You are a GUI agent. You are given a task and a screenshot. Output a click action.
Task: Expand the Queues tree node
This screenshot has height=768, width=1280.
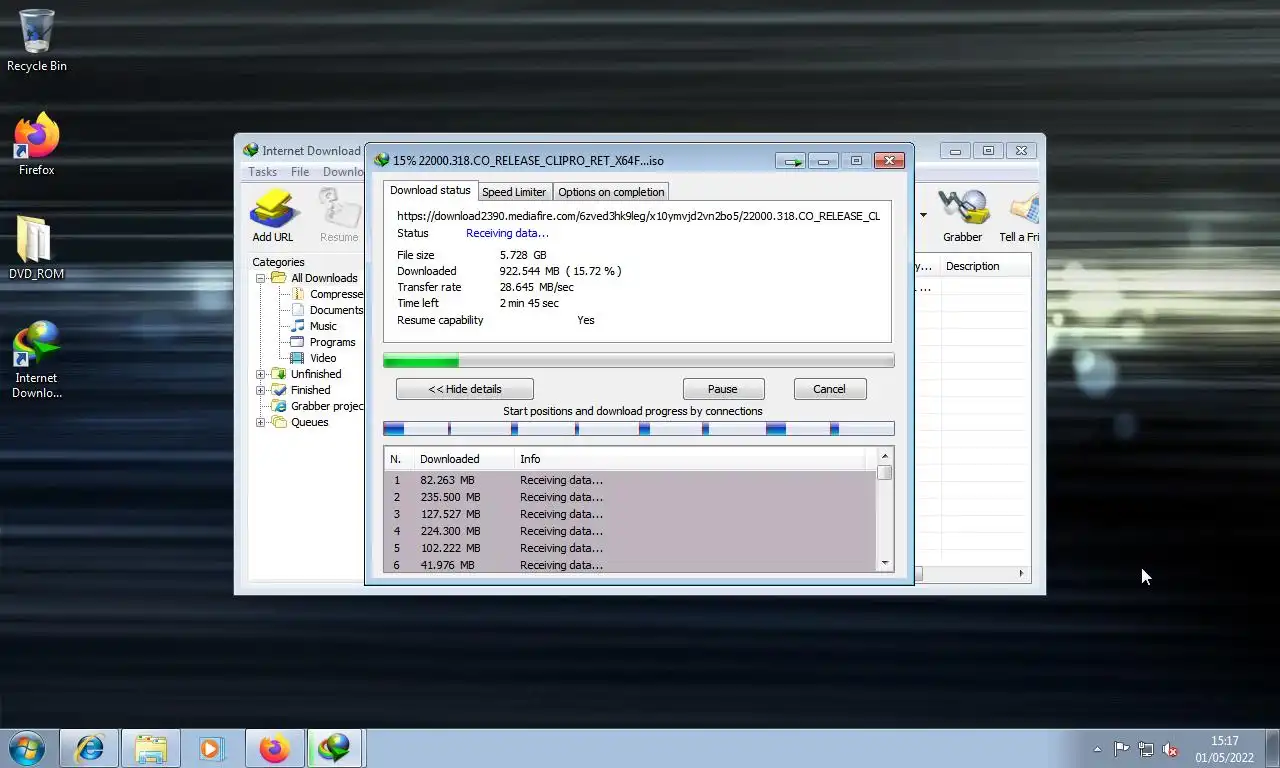(x=261, y=422)
